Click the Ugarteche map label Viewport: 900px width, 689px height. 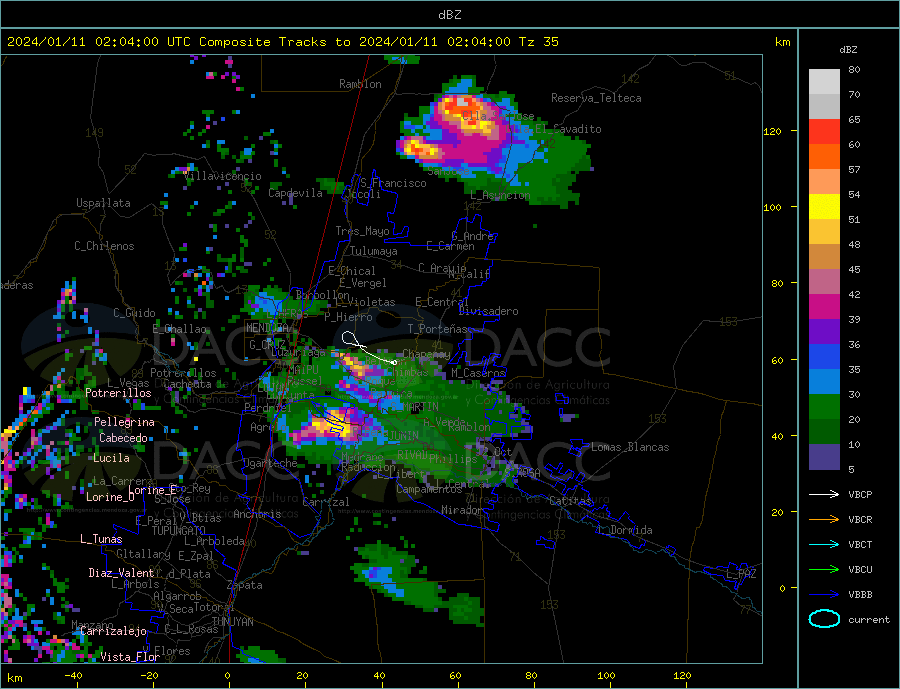click(270, 463)
